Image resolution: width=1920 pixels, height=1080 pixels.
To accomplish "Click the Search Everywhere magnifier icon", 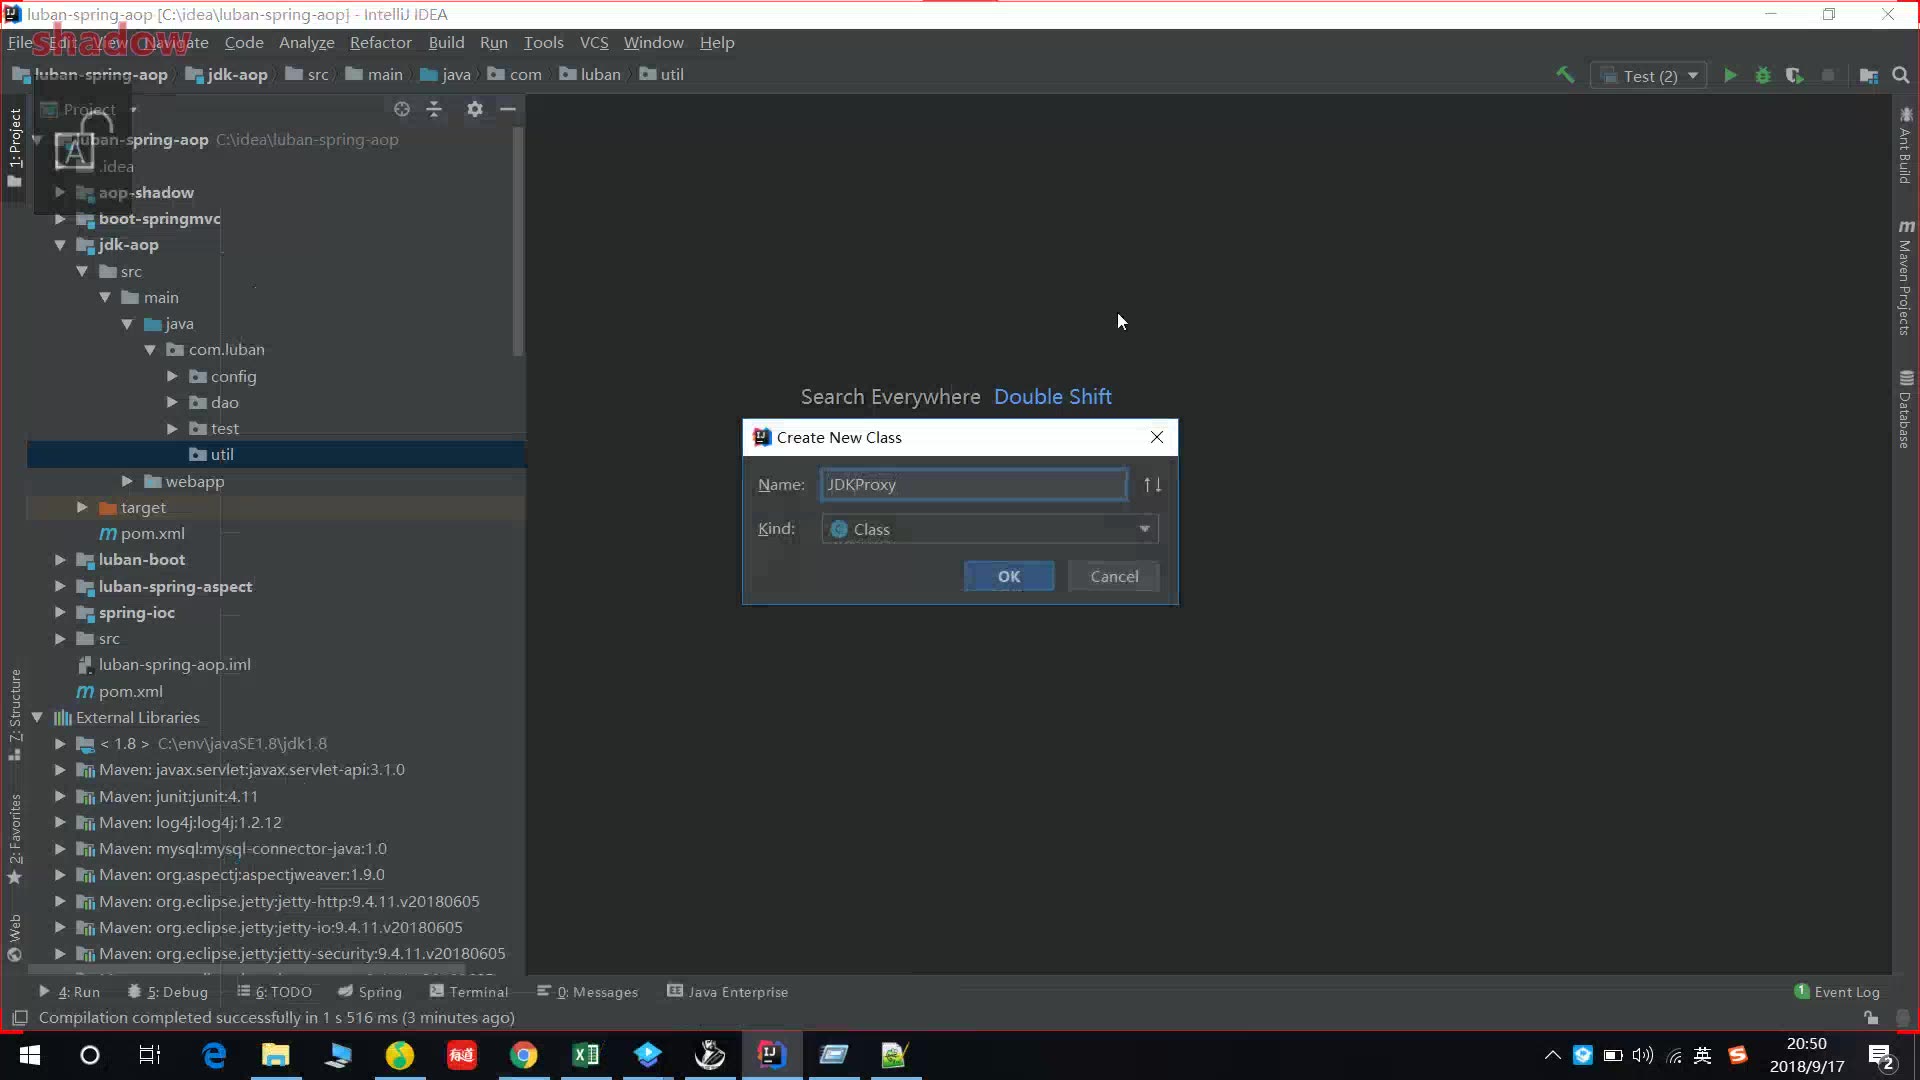I will point(1901,75).
